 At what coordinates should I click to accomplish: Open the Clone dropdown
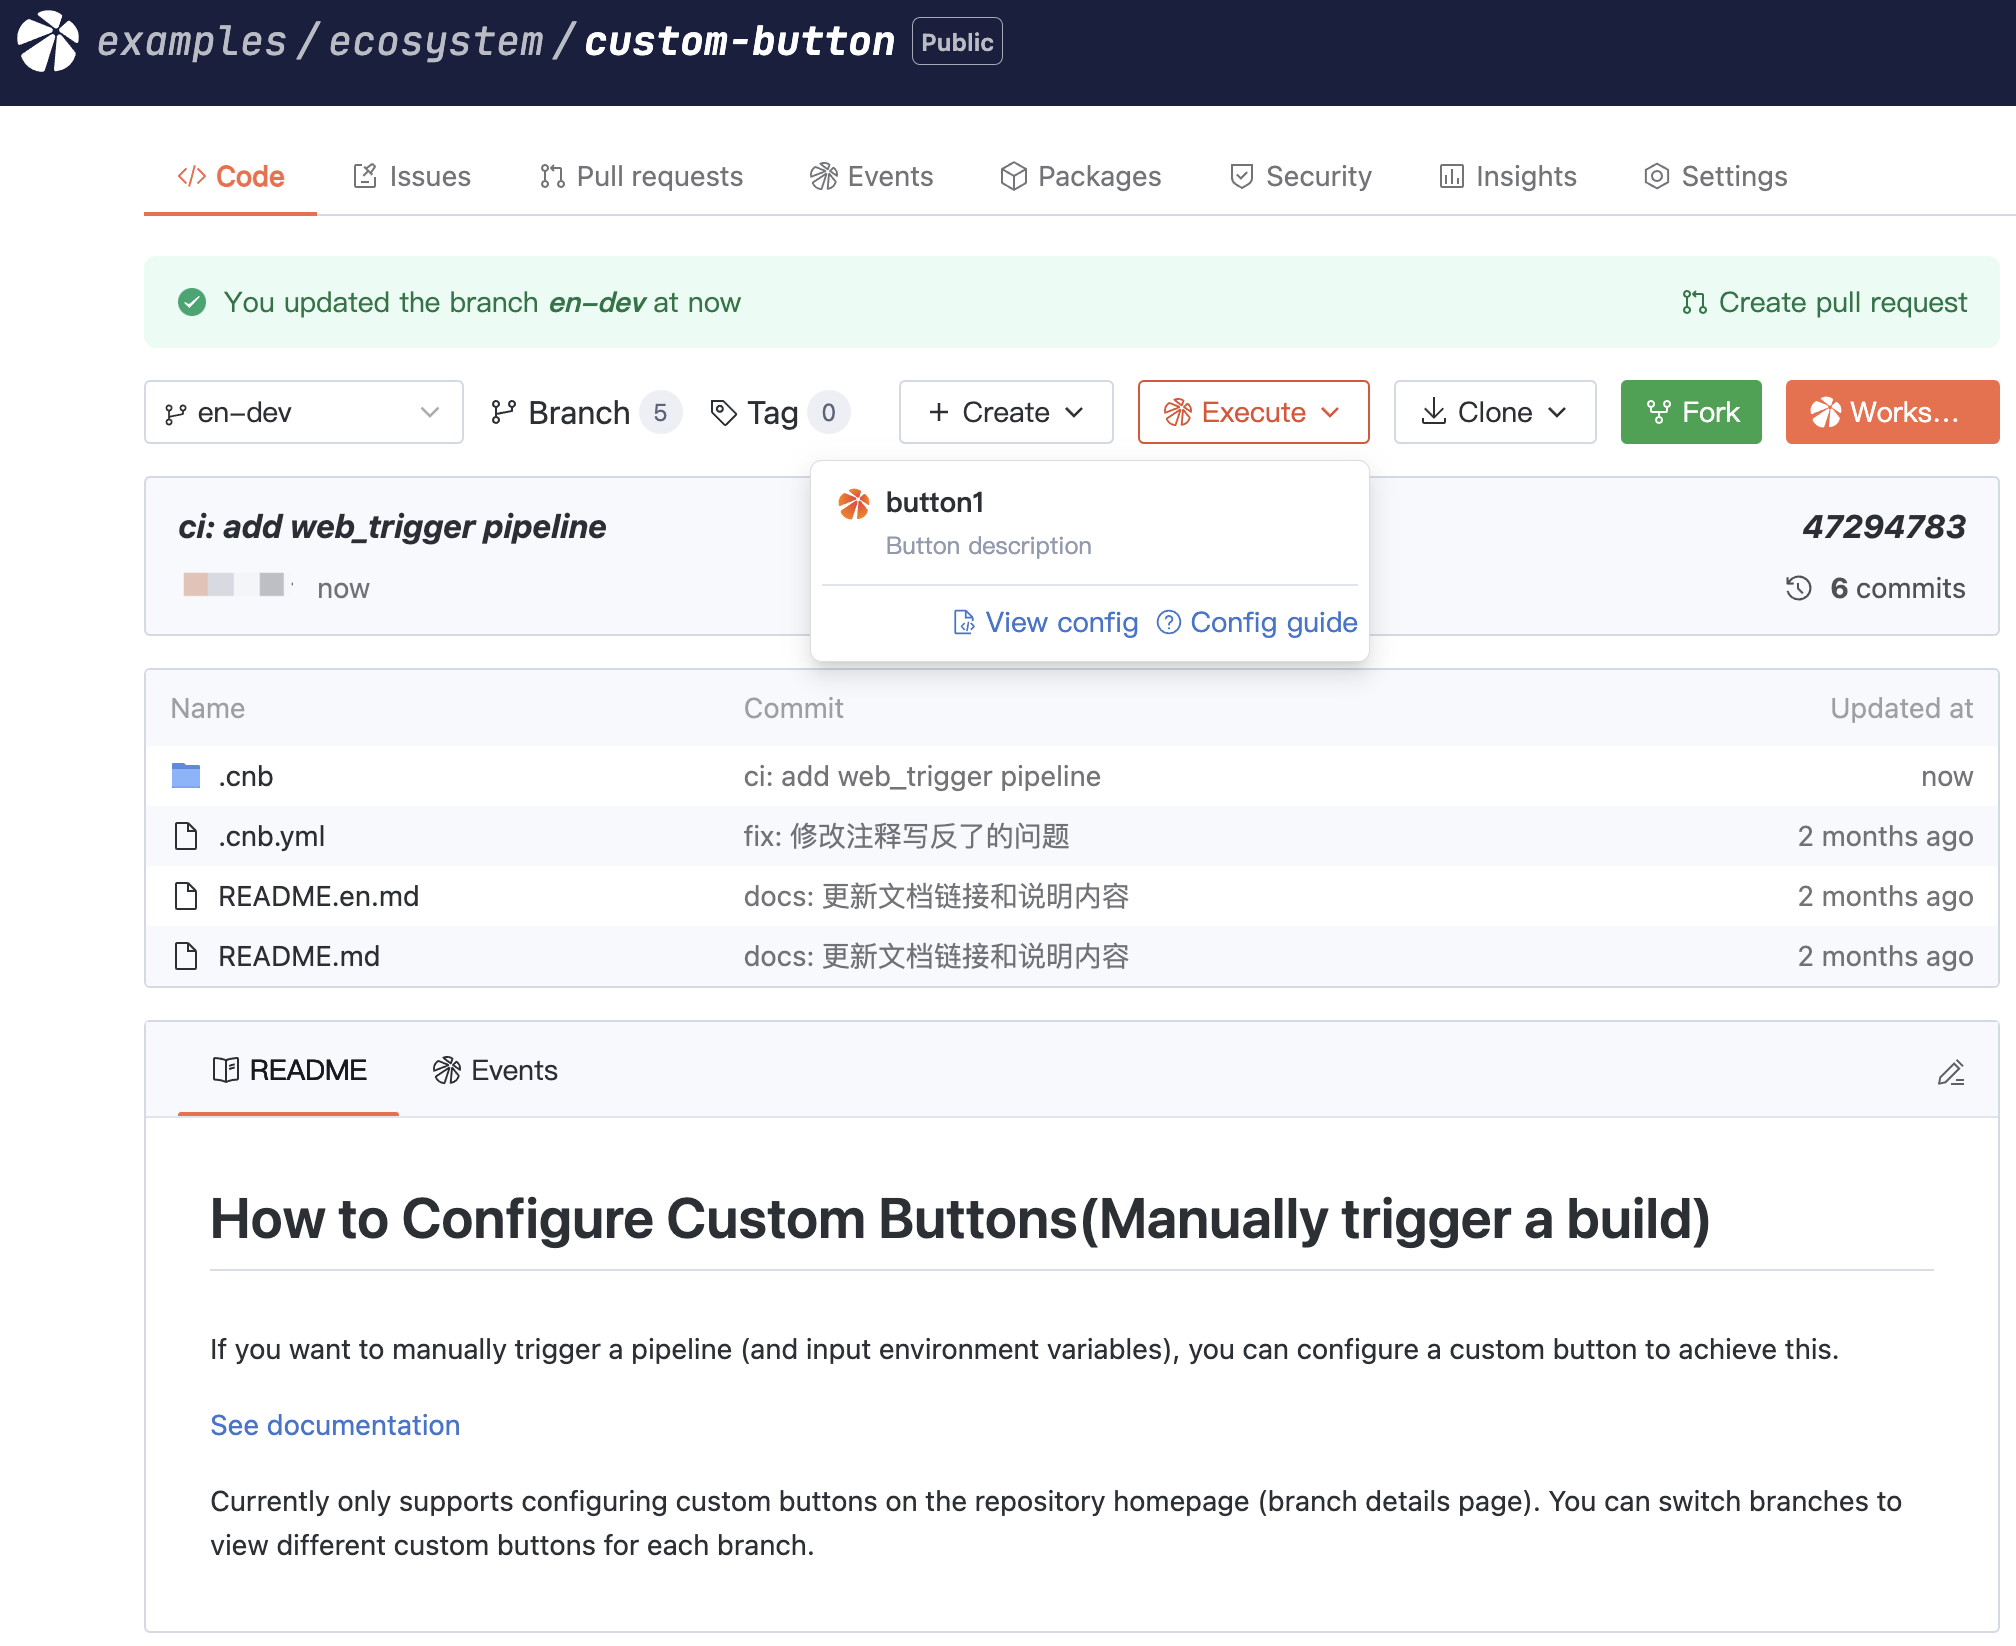pyautogui.click(x=1494, y=412)
